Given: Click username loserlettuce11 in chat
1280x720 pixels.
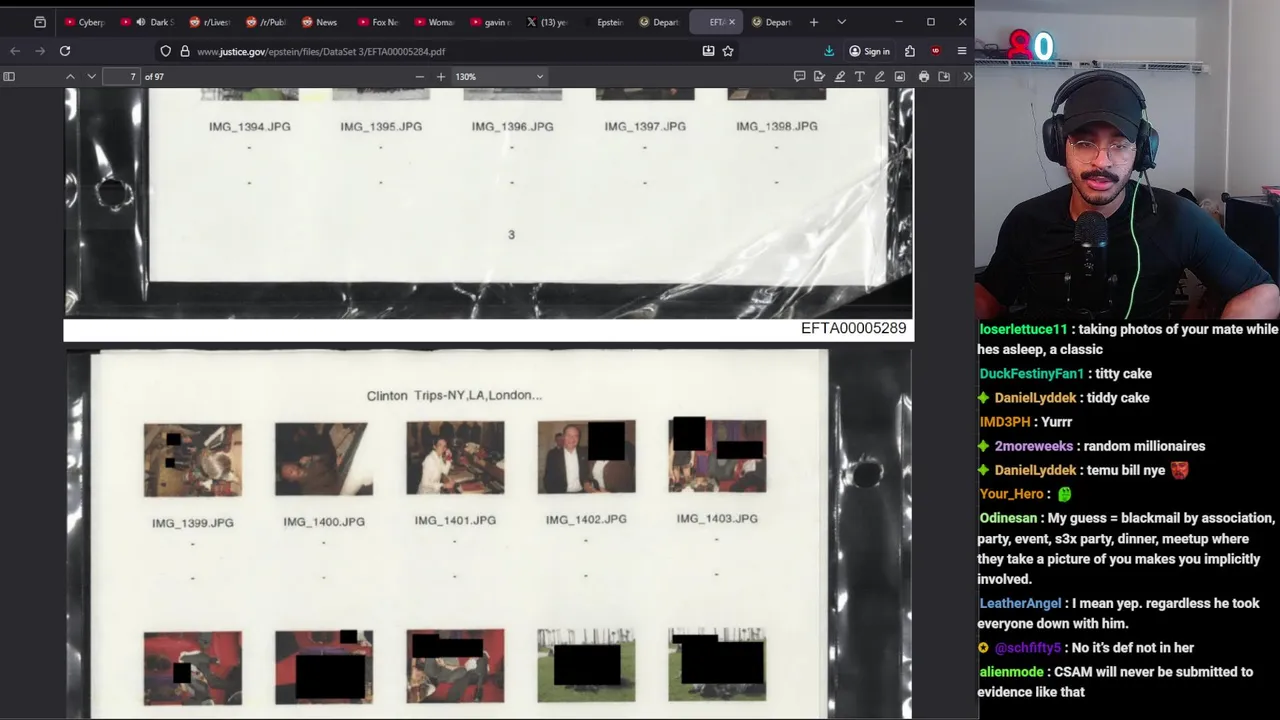Looking at the screenshot, I should click(x=1023, y=329).
